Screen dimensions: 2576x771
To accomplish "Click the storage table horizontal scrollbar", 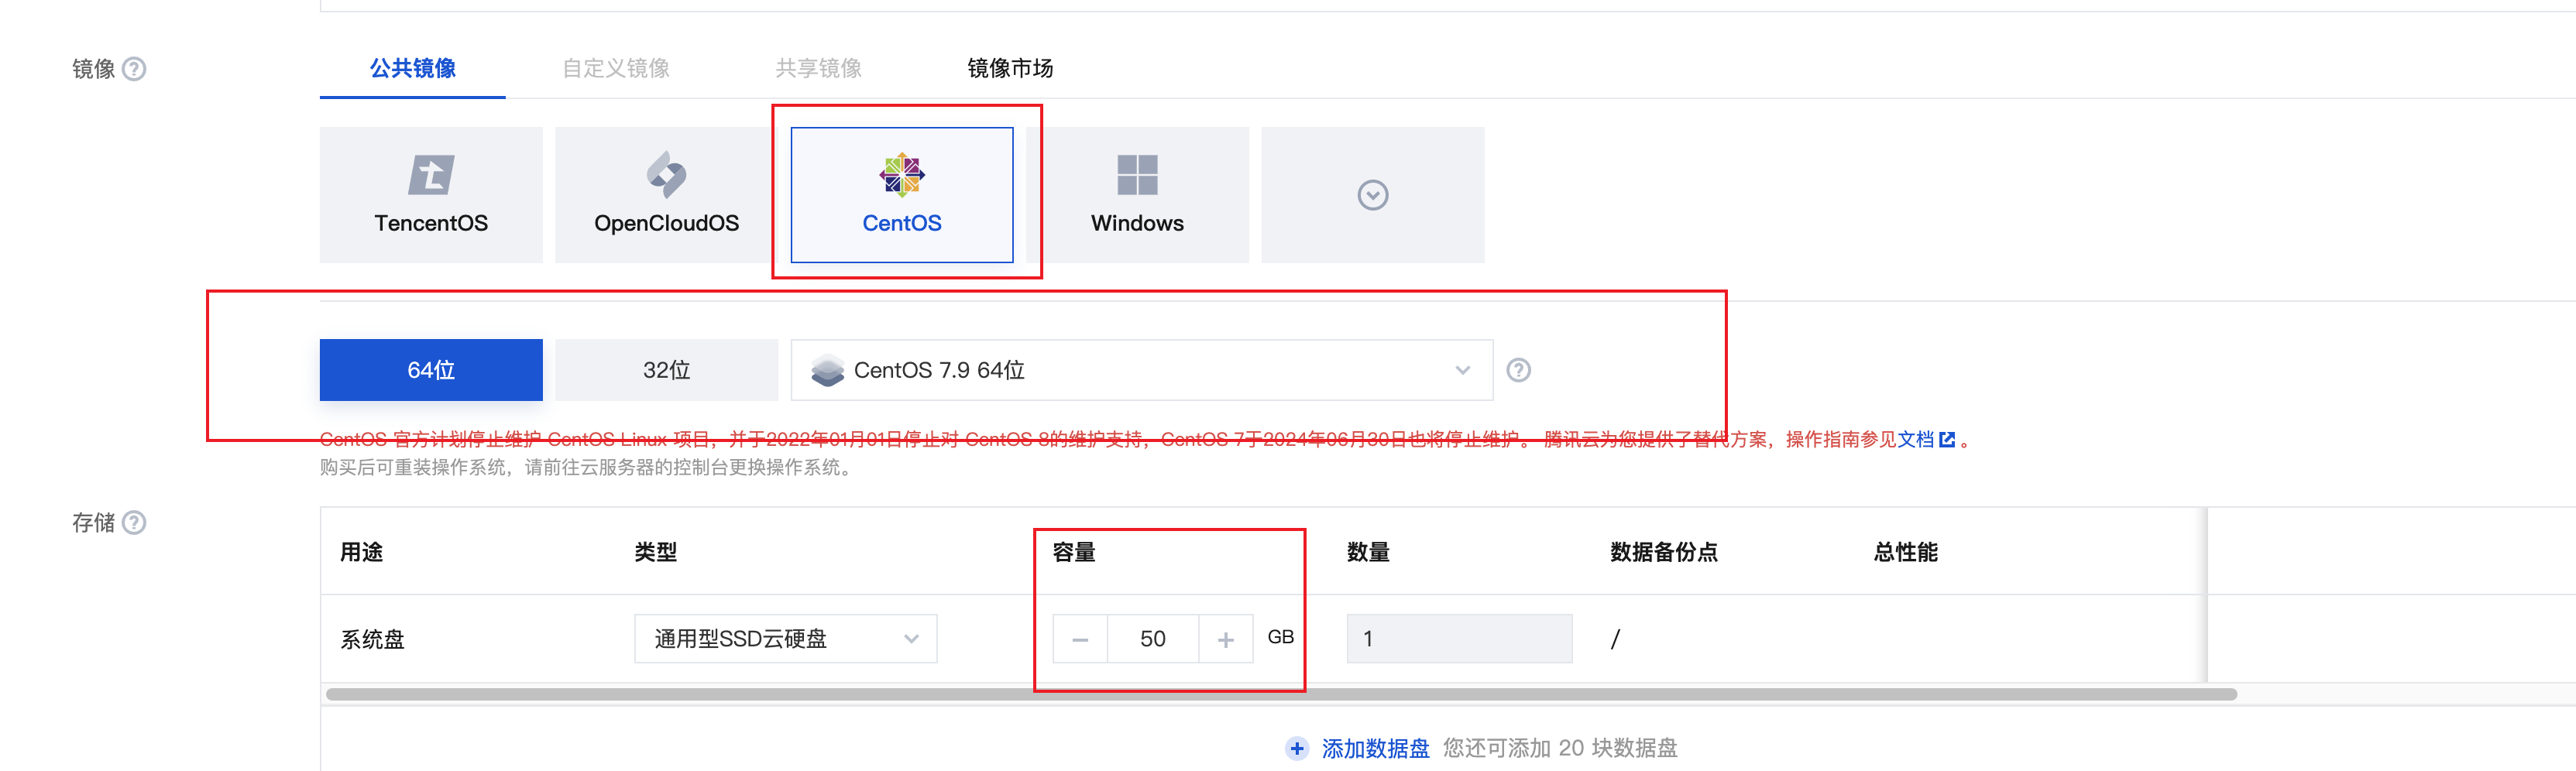I will point(1281,694).
